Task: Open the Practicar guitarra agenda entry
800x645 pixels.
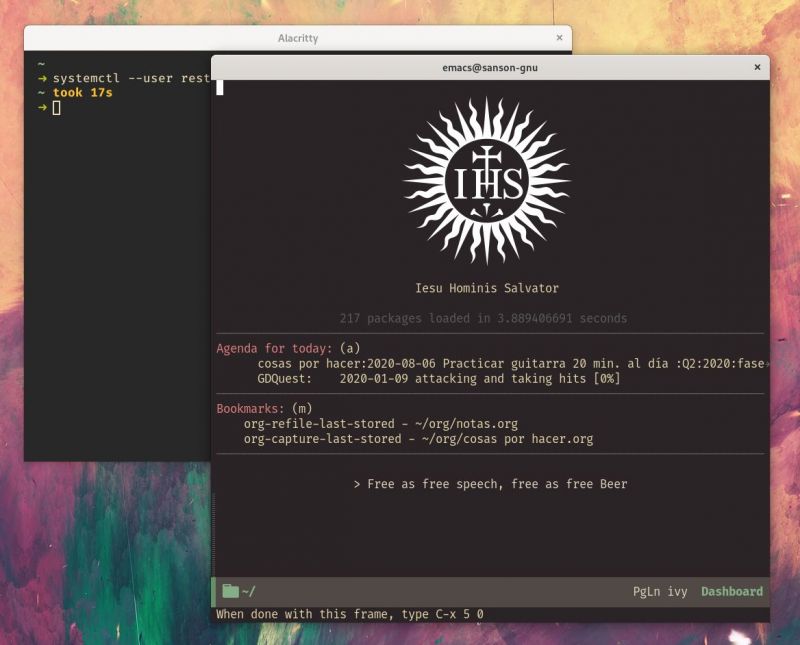Action: click(511, 364)
